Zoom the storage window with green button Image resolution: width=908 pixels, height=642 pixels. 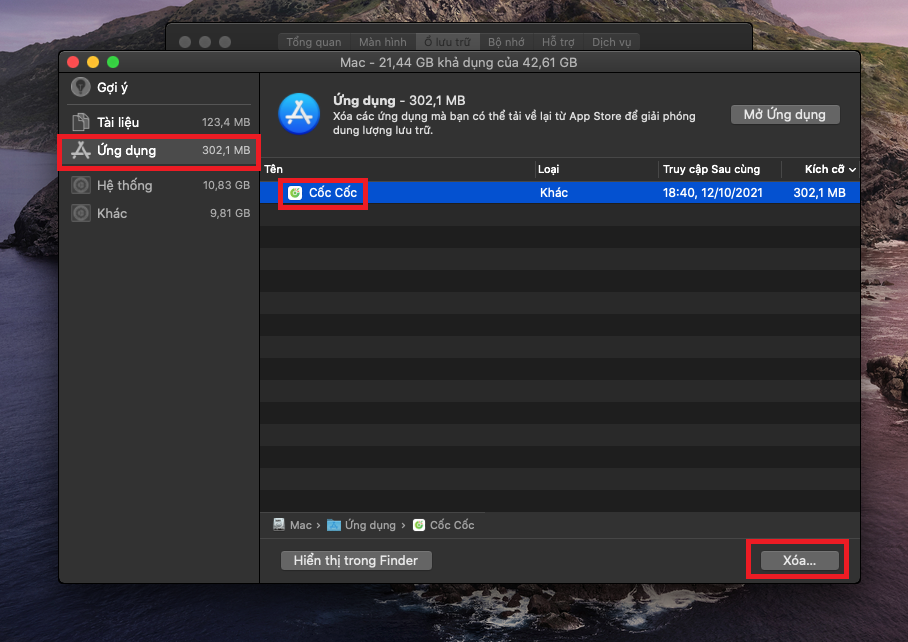point(113,62)
